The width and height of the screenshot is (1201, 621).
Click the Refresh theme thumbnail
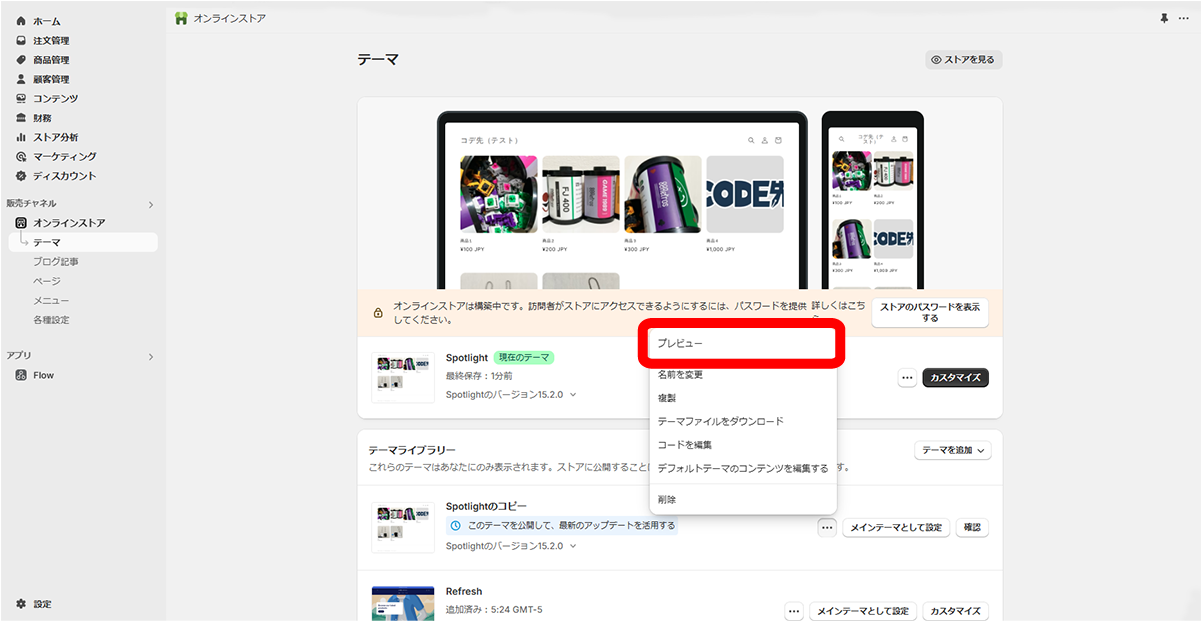coord(403,603)
